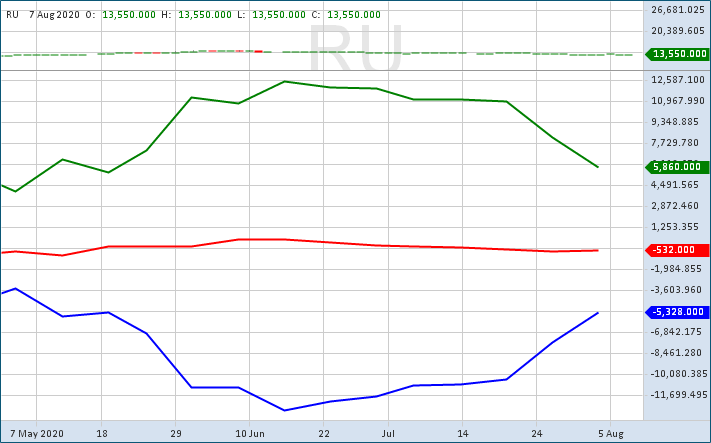Click the '18' date axis label

102,434
